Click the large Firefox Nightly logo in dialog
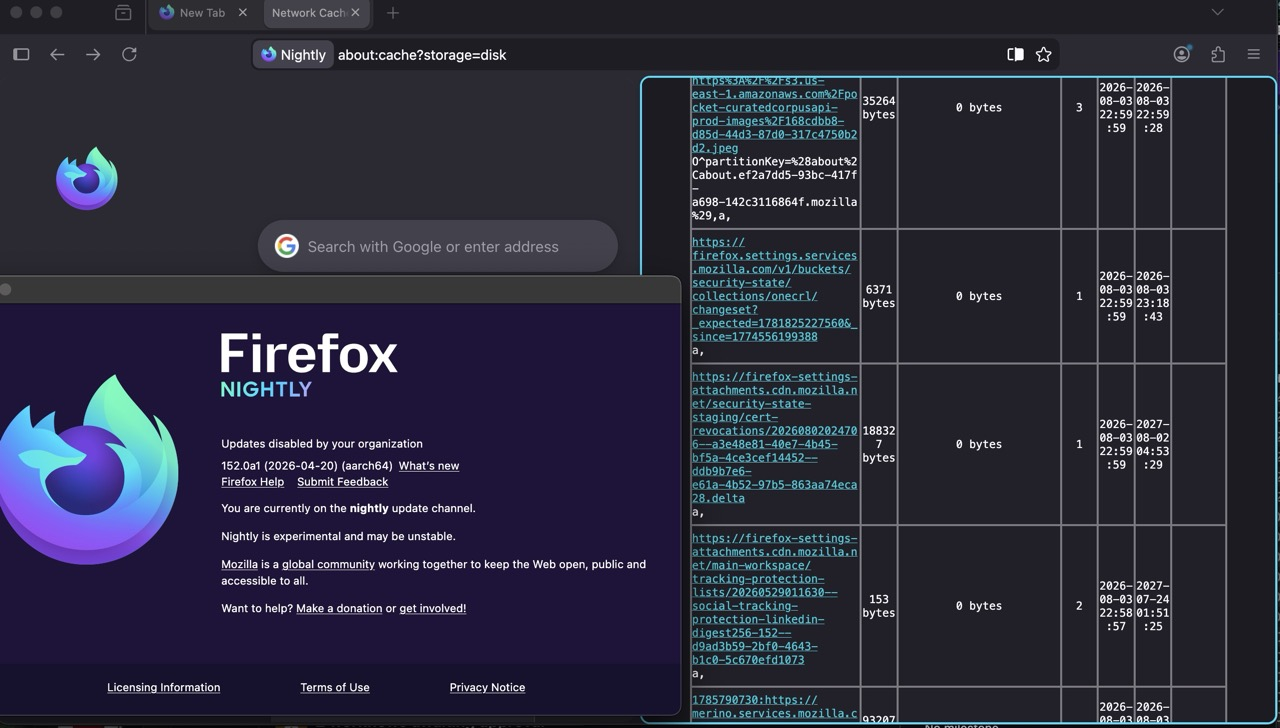The image size is (1280, 728). (x=90, y=469)
